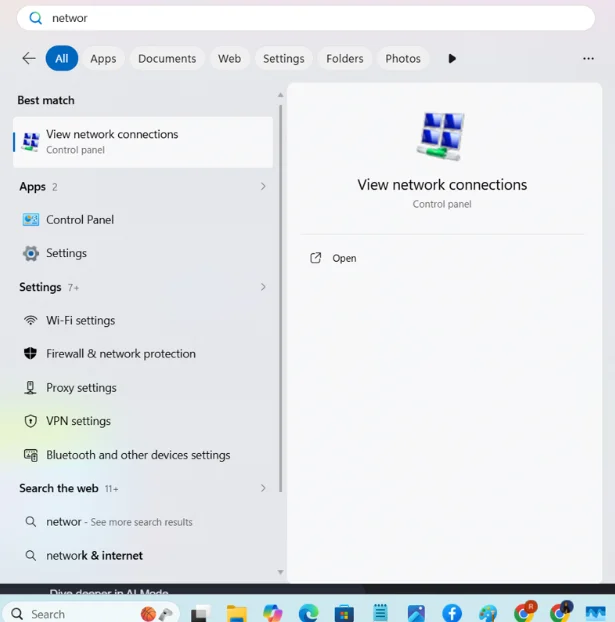Select the All filter tab
Viewport: 615px width, 622px height.
tap(62, 58)
